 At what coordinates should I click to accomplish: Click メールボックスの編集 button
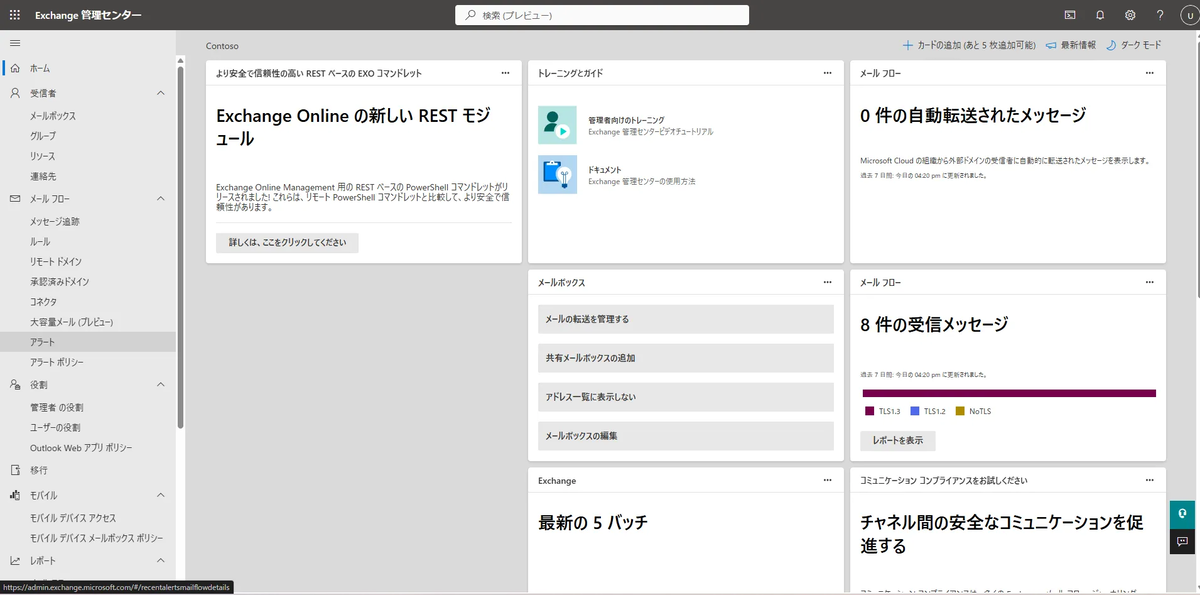(686, 436)
